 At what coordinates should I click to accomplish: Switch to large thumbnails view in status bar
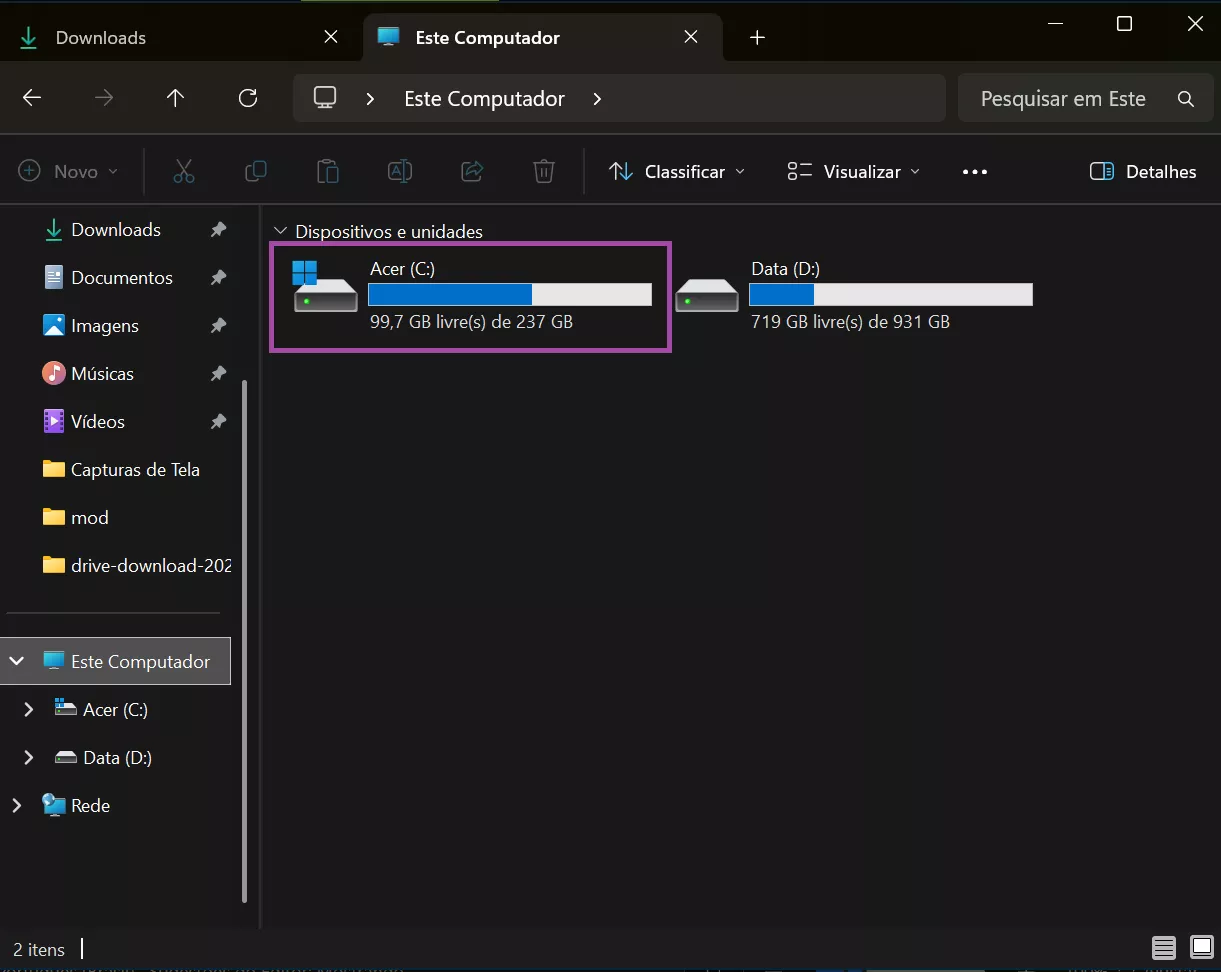pos(1201,947)
